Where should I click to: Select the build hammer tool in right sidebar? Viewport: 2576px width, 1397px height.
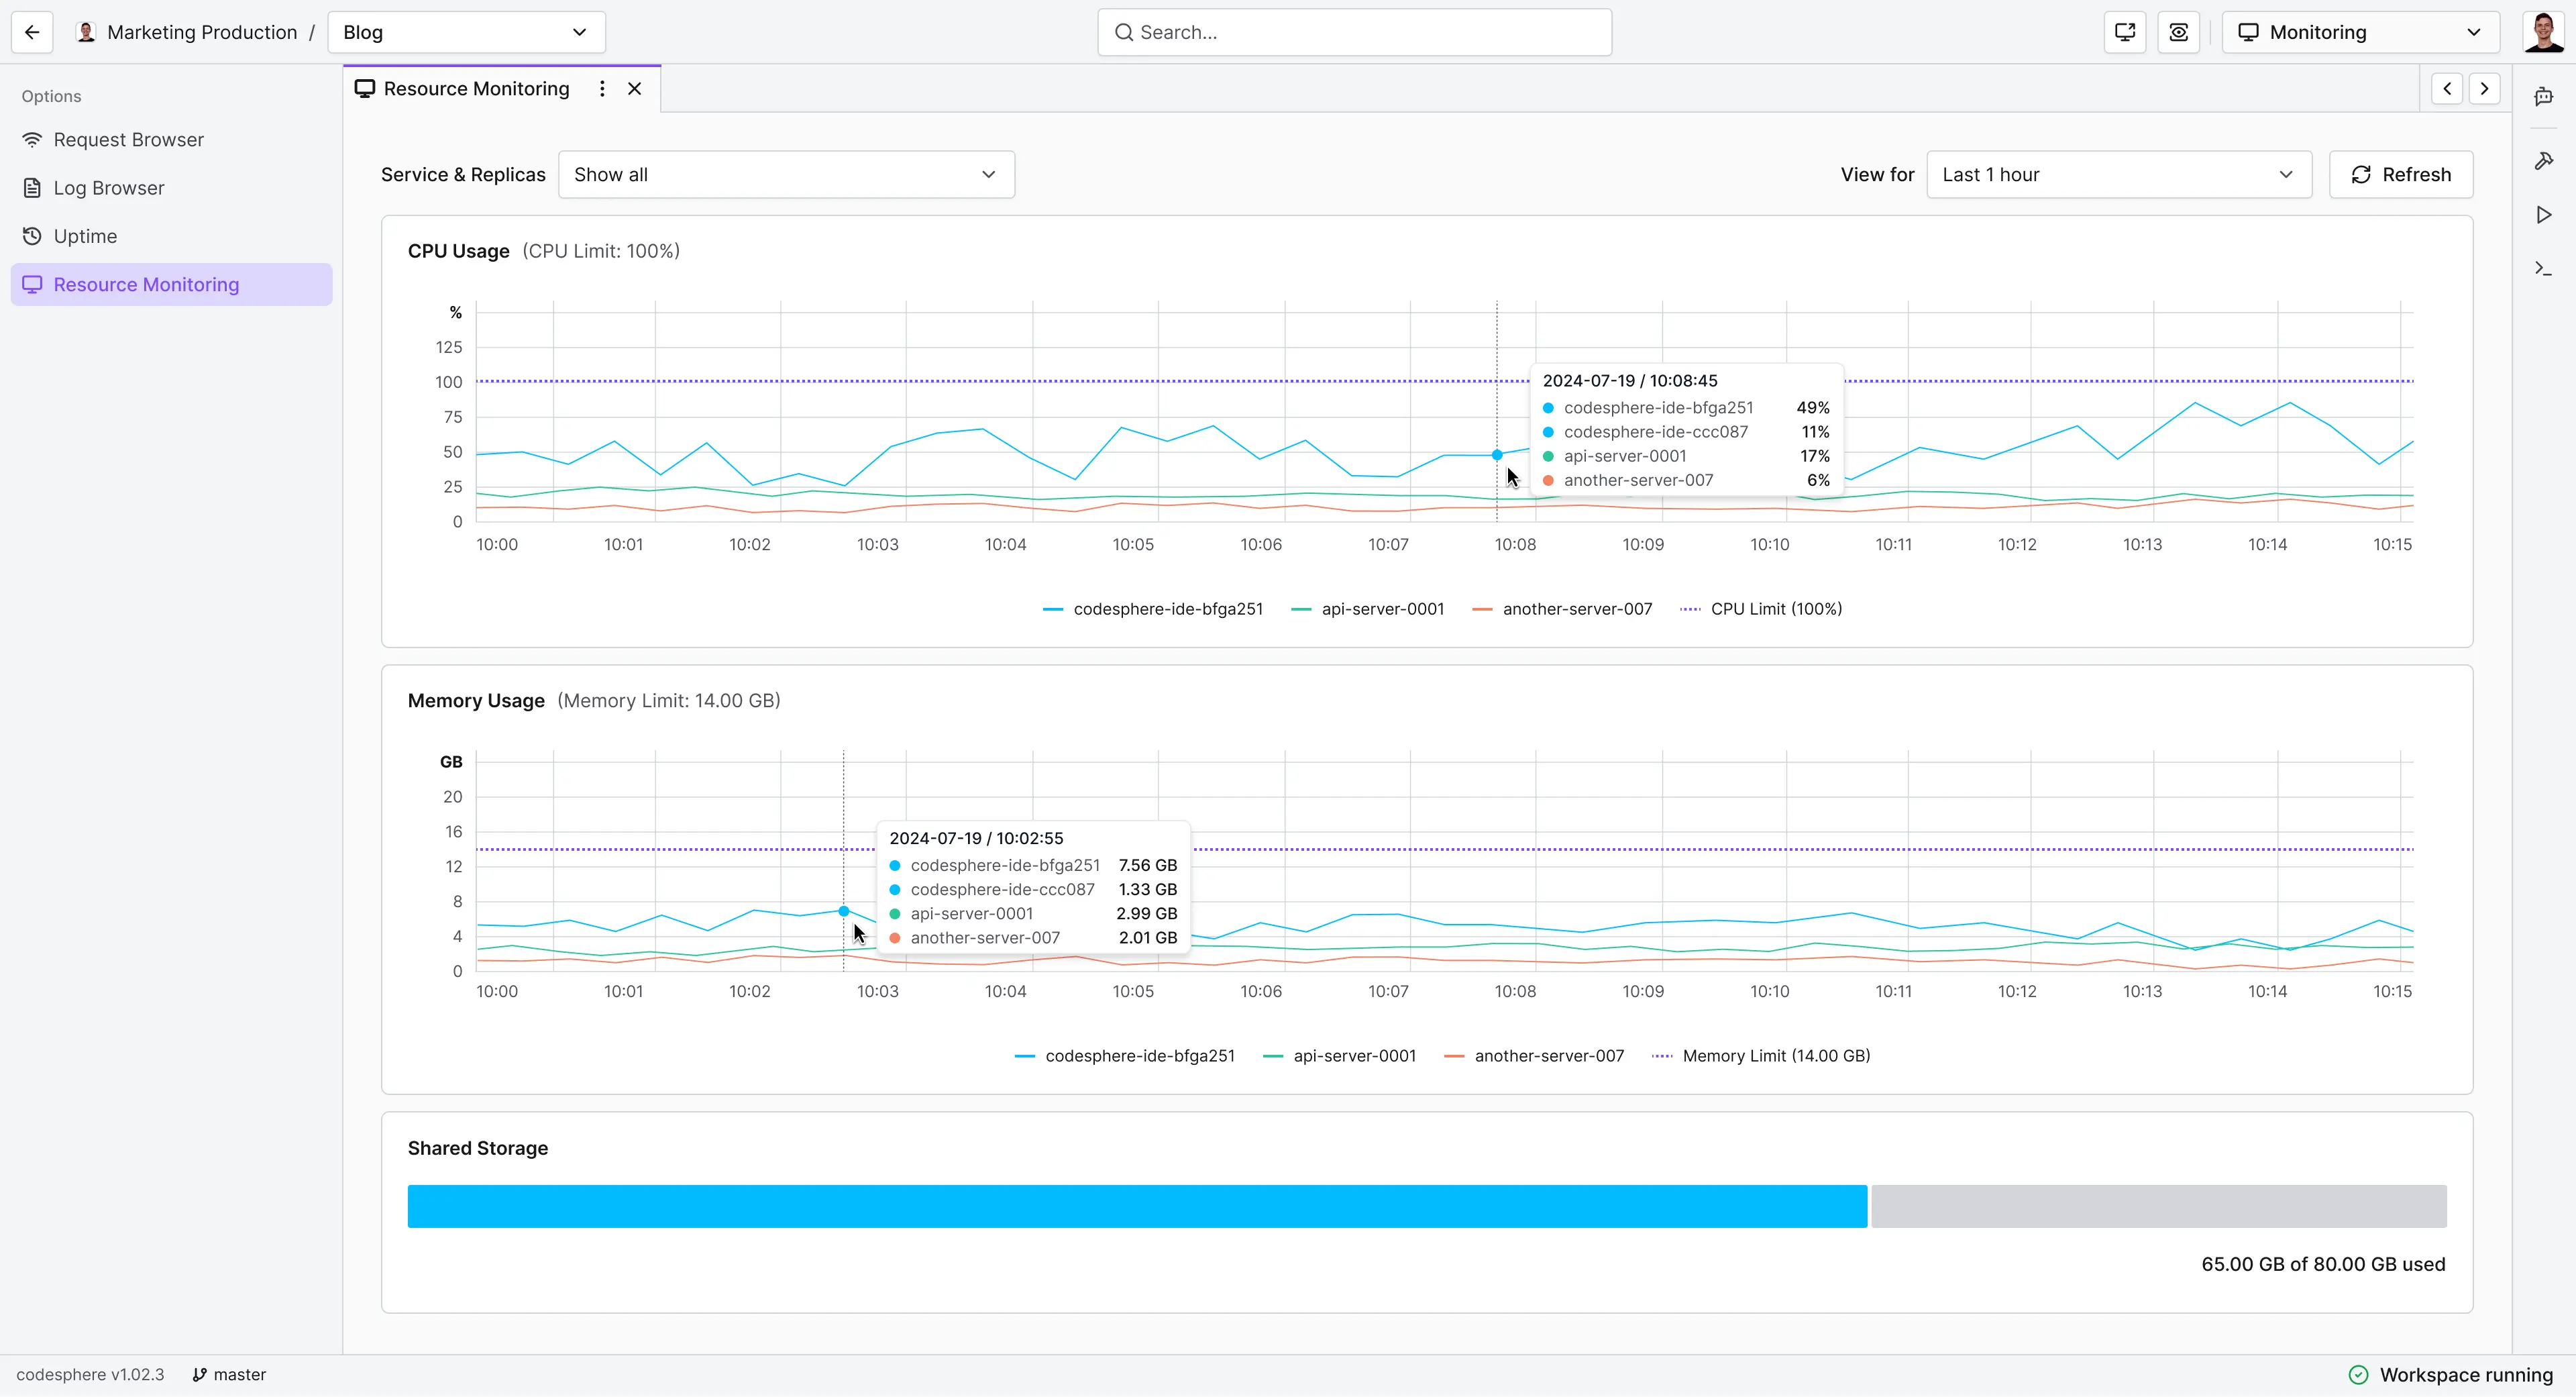pyautogui.click(x=2544, y=160)
